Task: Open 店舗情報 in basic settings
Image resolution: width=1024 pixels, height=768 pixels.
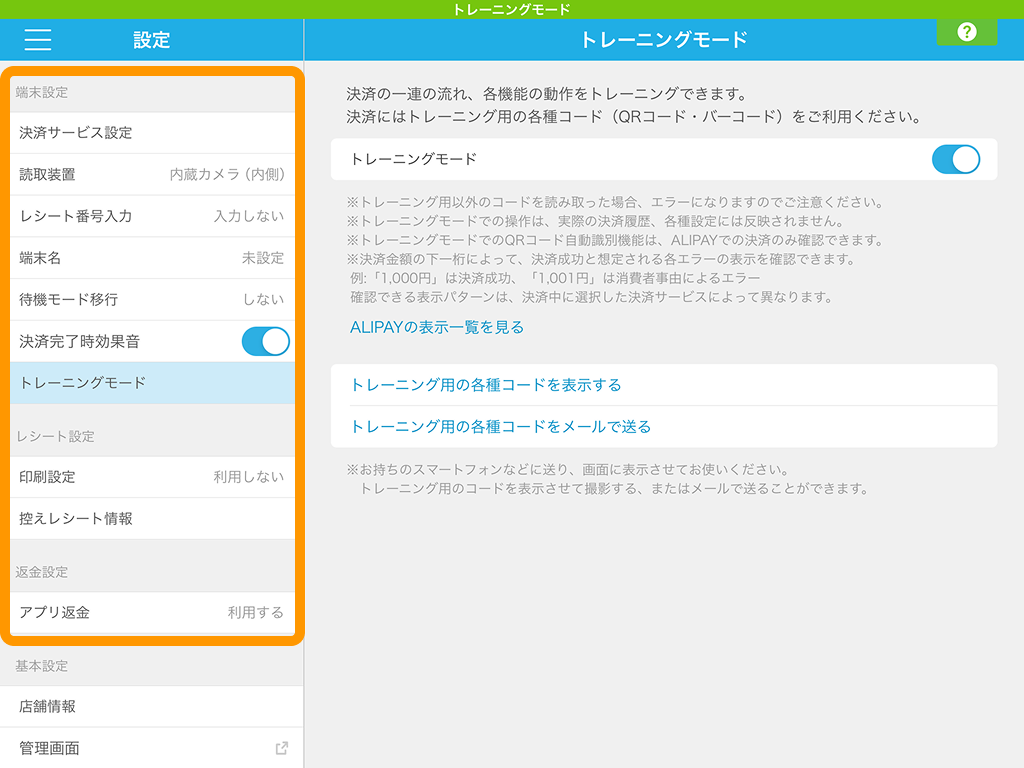Action: pyautogui.click(x=152, y=706)
